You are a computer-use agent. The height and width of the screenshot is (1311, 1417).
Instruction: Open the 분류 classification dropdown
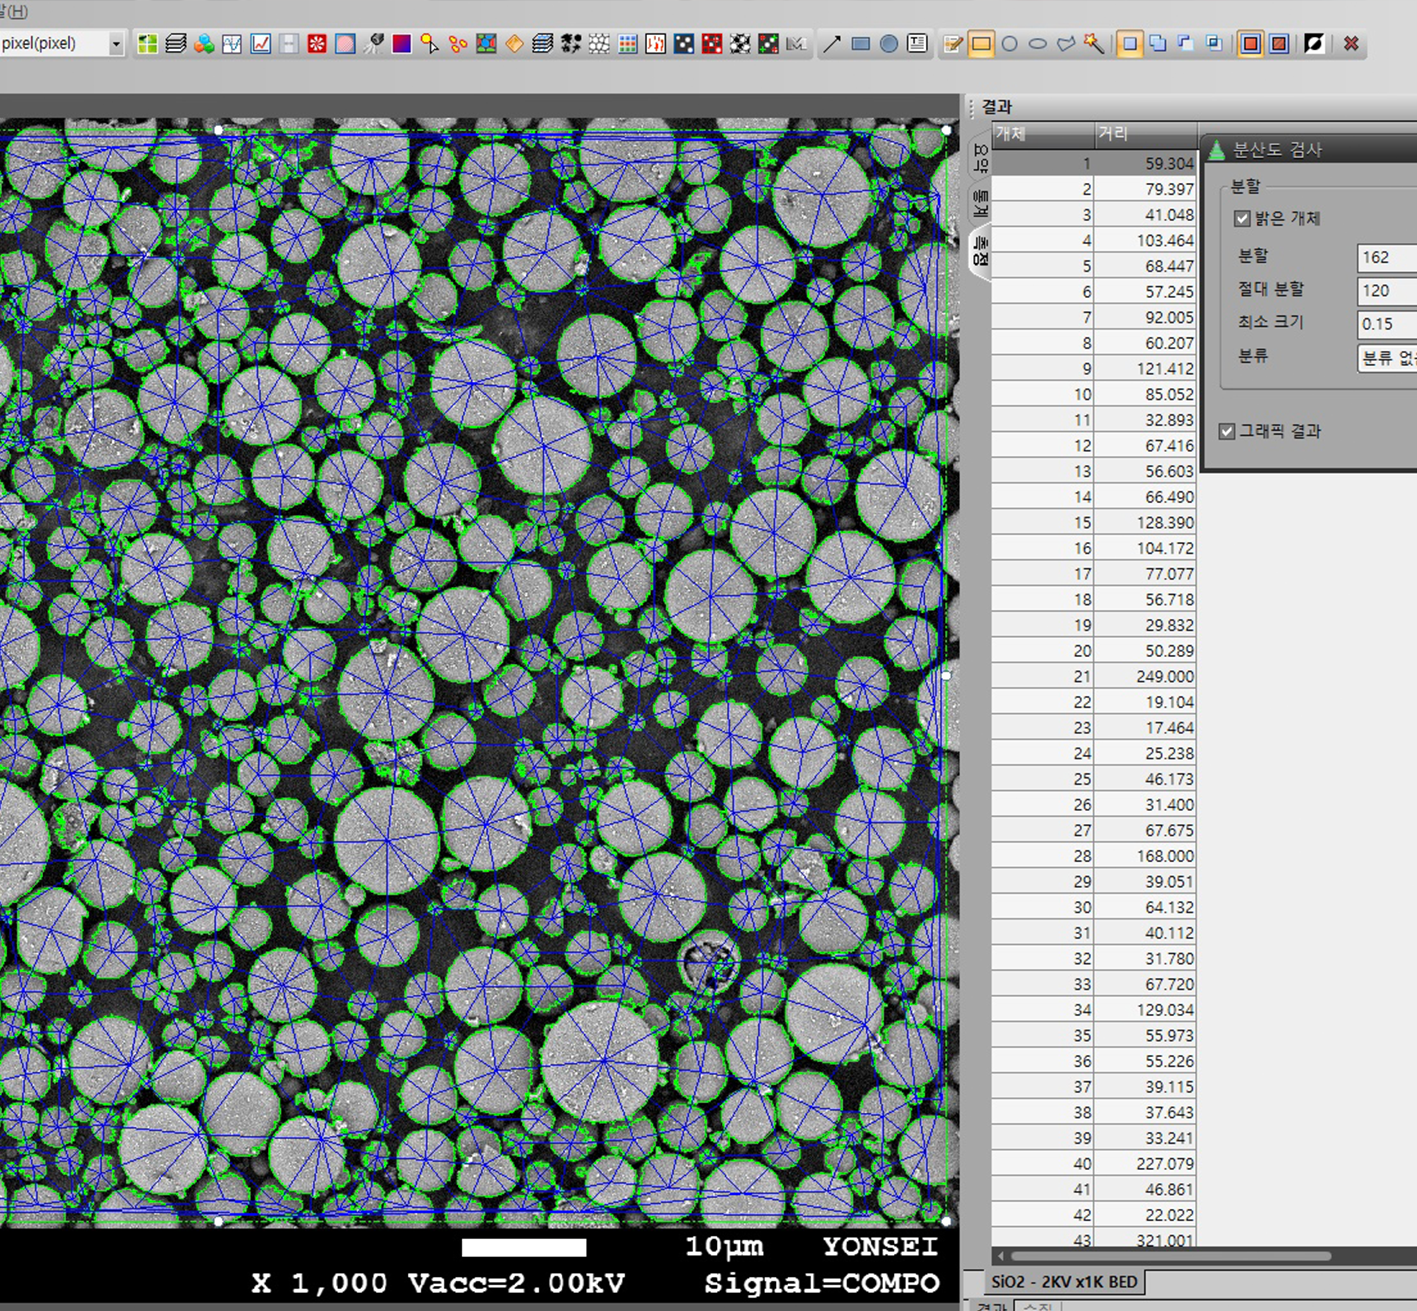click(1386, 357)
